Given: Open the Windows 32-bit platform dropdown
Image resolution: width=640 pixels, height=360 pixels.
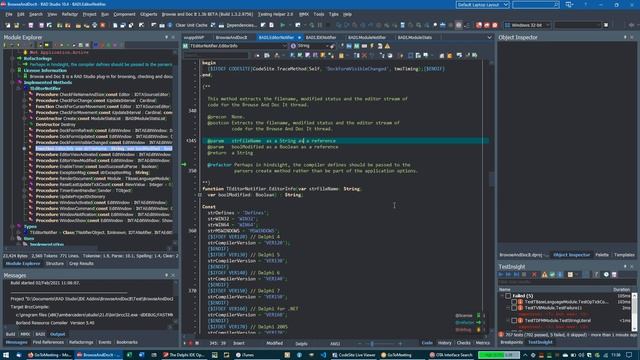Looking at the screenshot, I should coord(527,25).
